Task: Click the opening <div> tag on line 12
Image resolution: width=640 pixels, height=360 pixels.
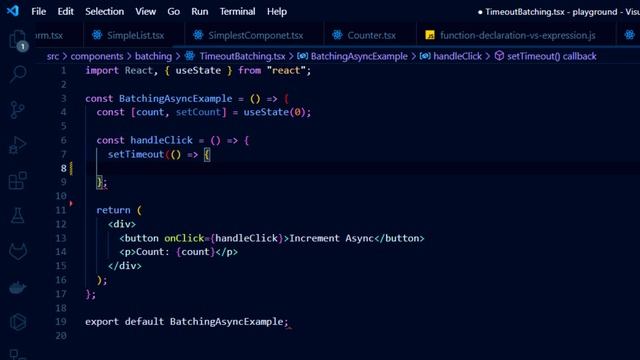Action: [122, 224]
